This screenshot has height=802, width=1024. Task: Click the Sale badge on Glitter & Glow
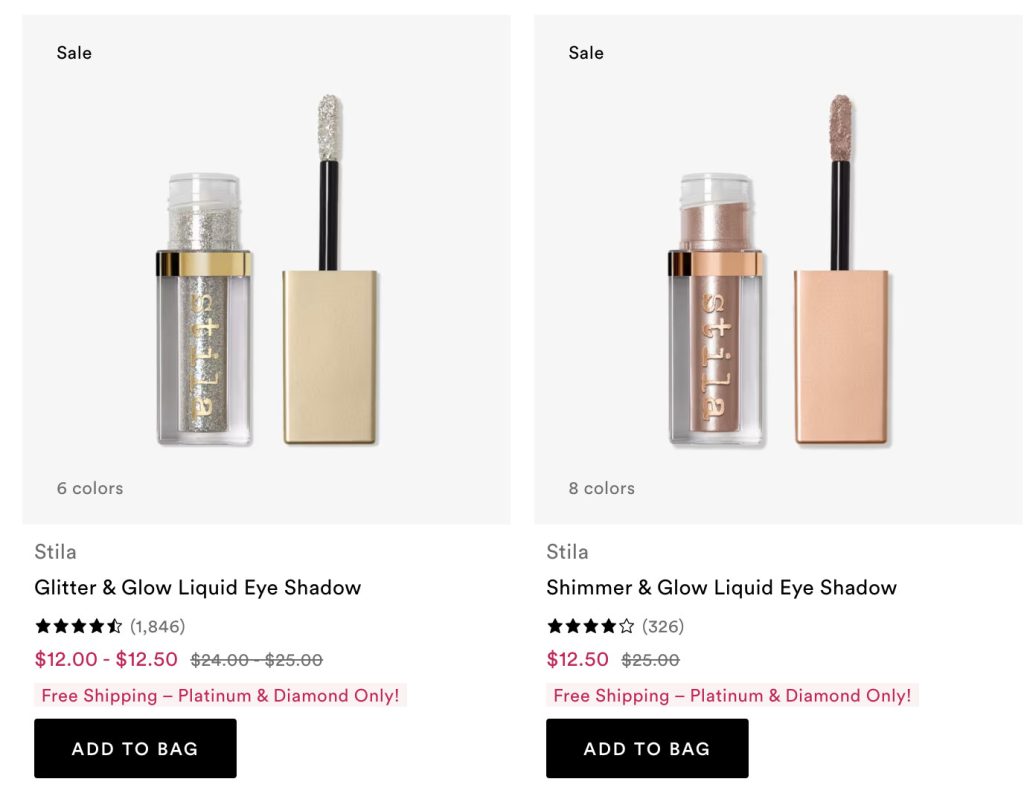pyautogui.click(x=74, y=53)
